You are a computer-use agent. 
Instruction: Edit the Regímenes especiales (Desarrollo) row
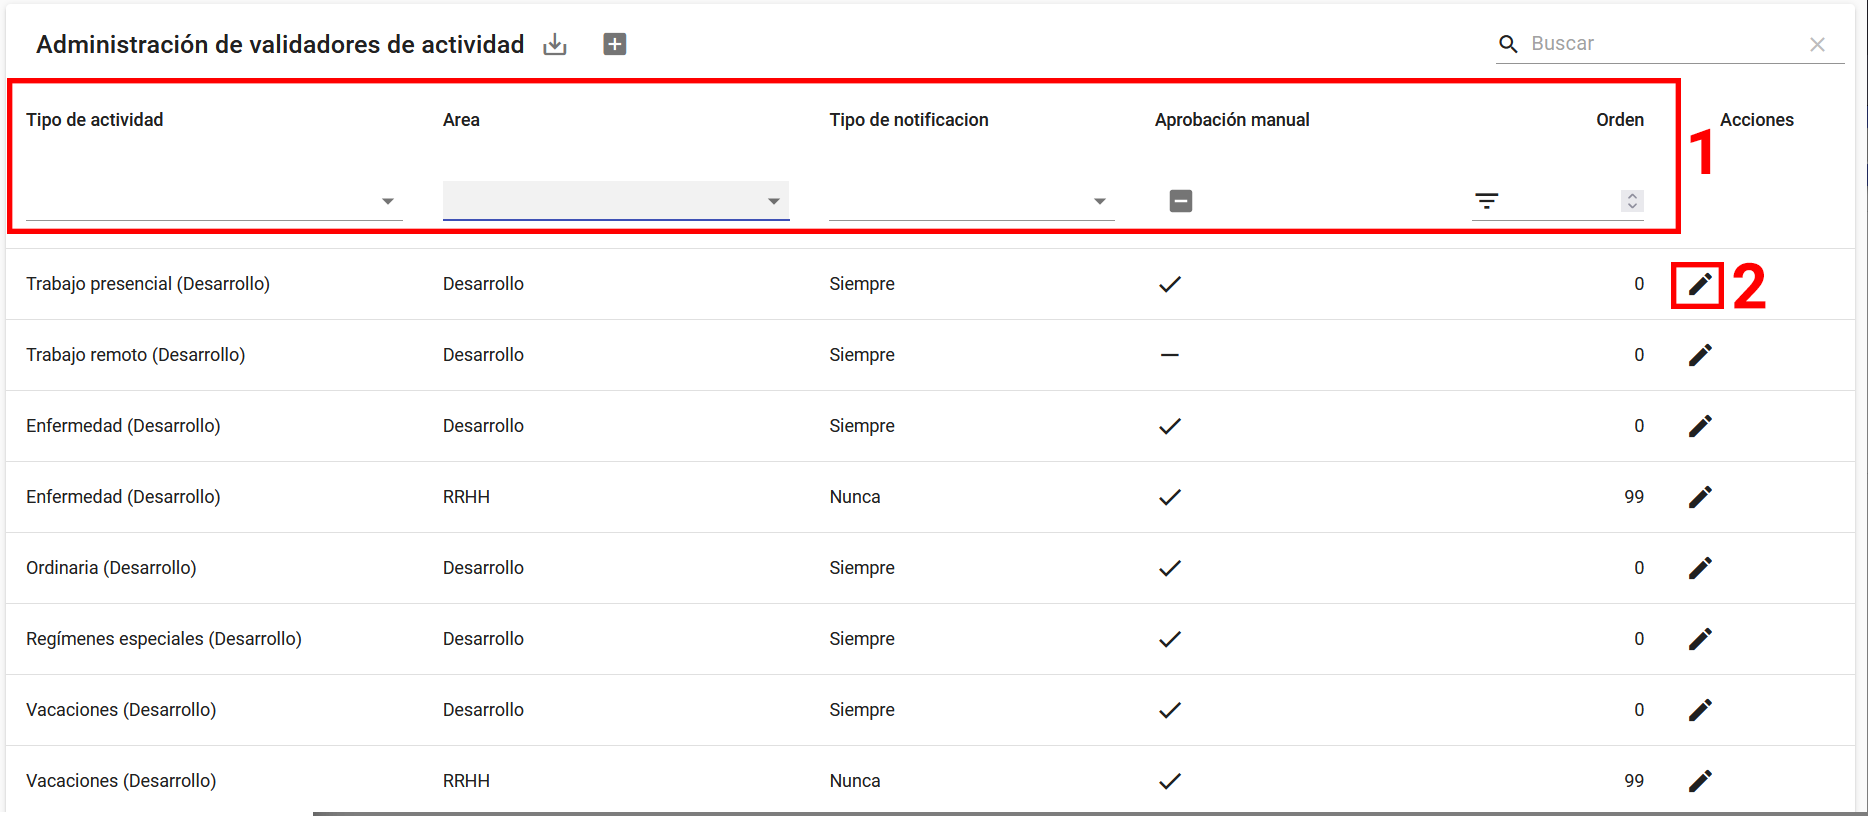[x=1699, y=639]
